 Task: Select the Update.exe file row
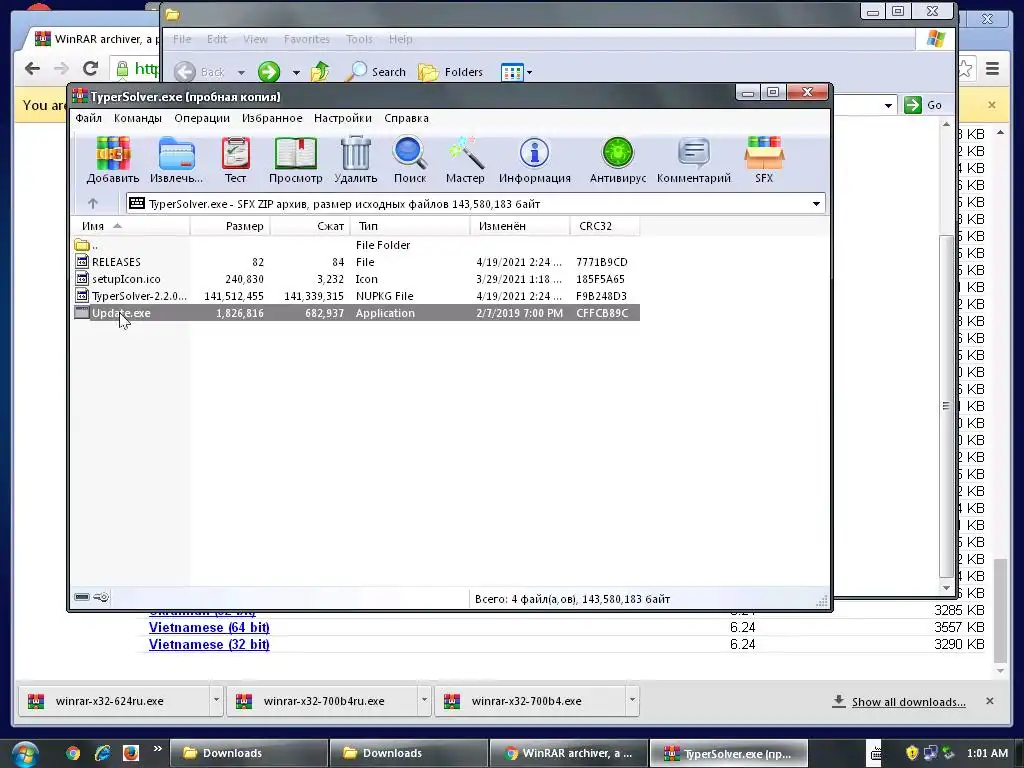pyautogui.click(x=356, y=313)
